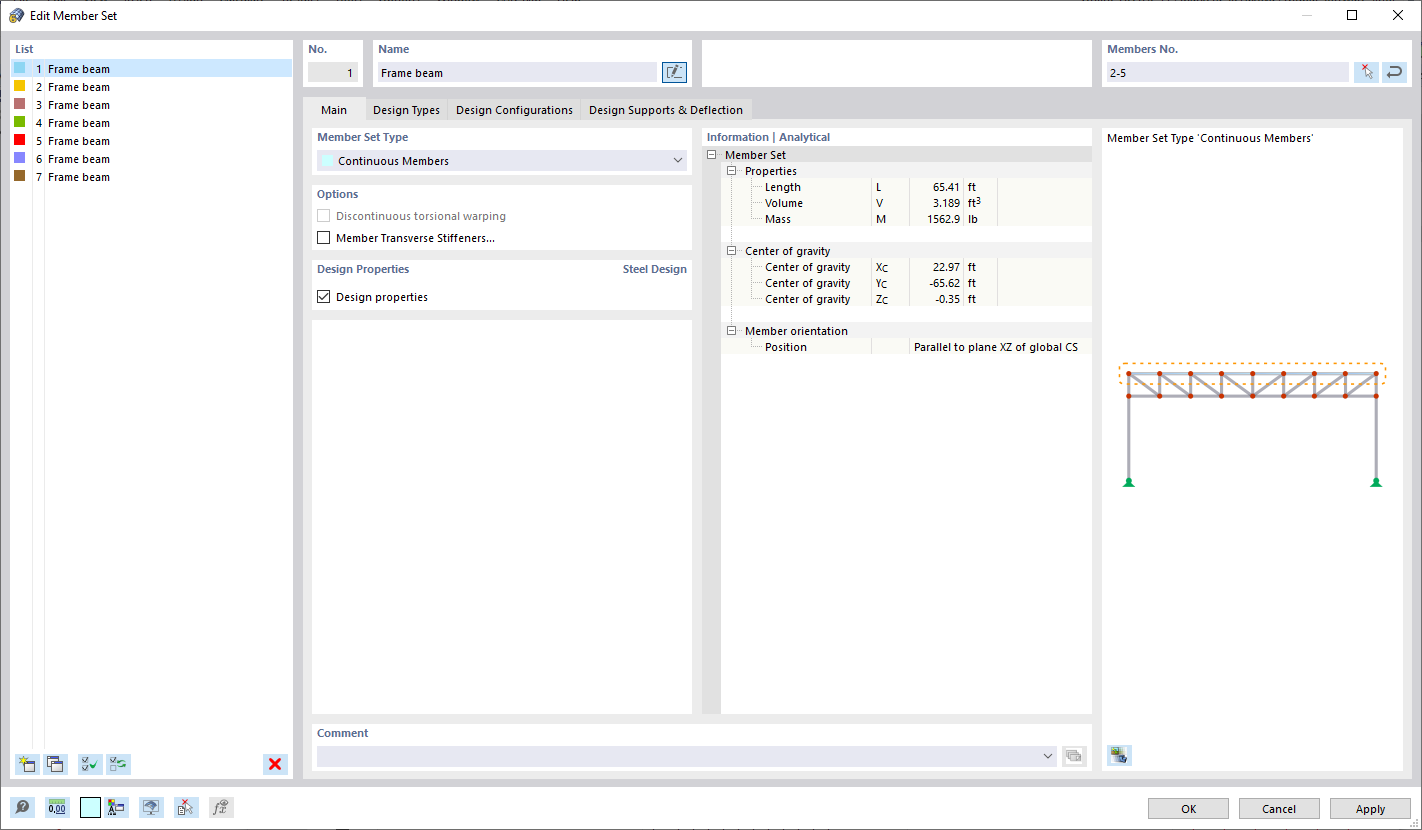
Task: Enable Member Transverse Stiffeners
Action: pos(323,237)
